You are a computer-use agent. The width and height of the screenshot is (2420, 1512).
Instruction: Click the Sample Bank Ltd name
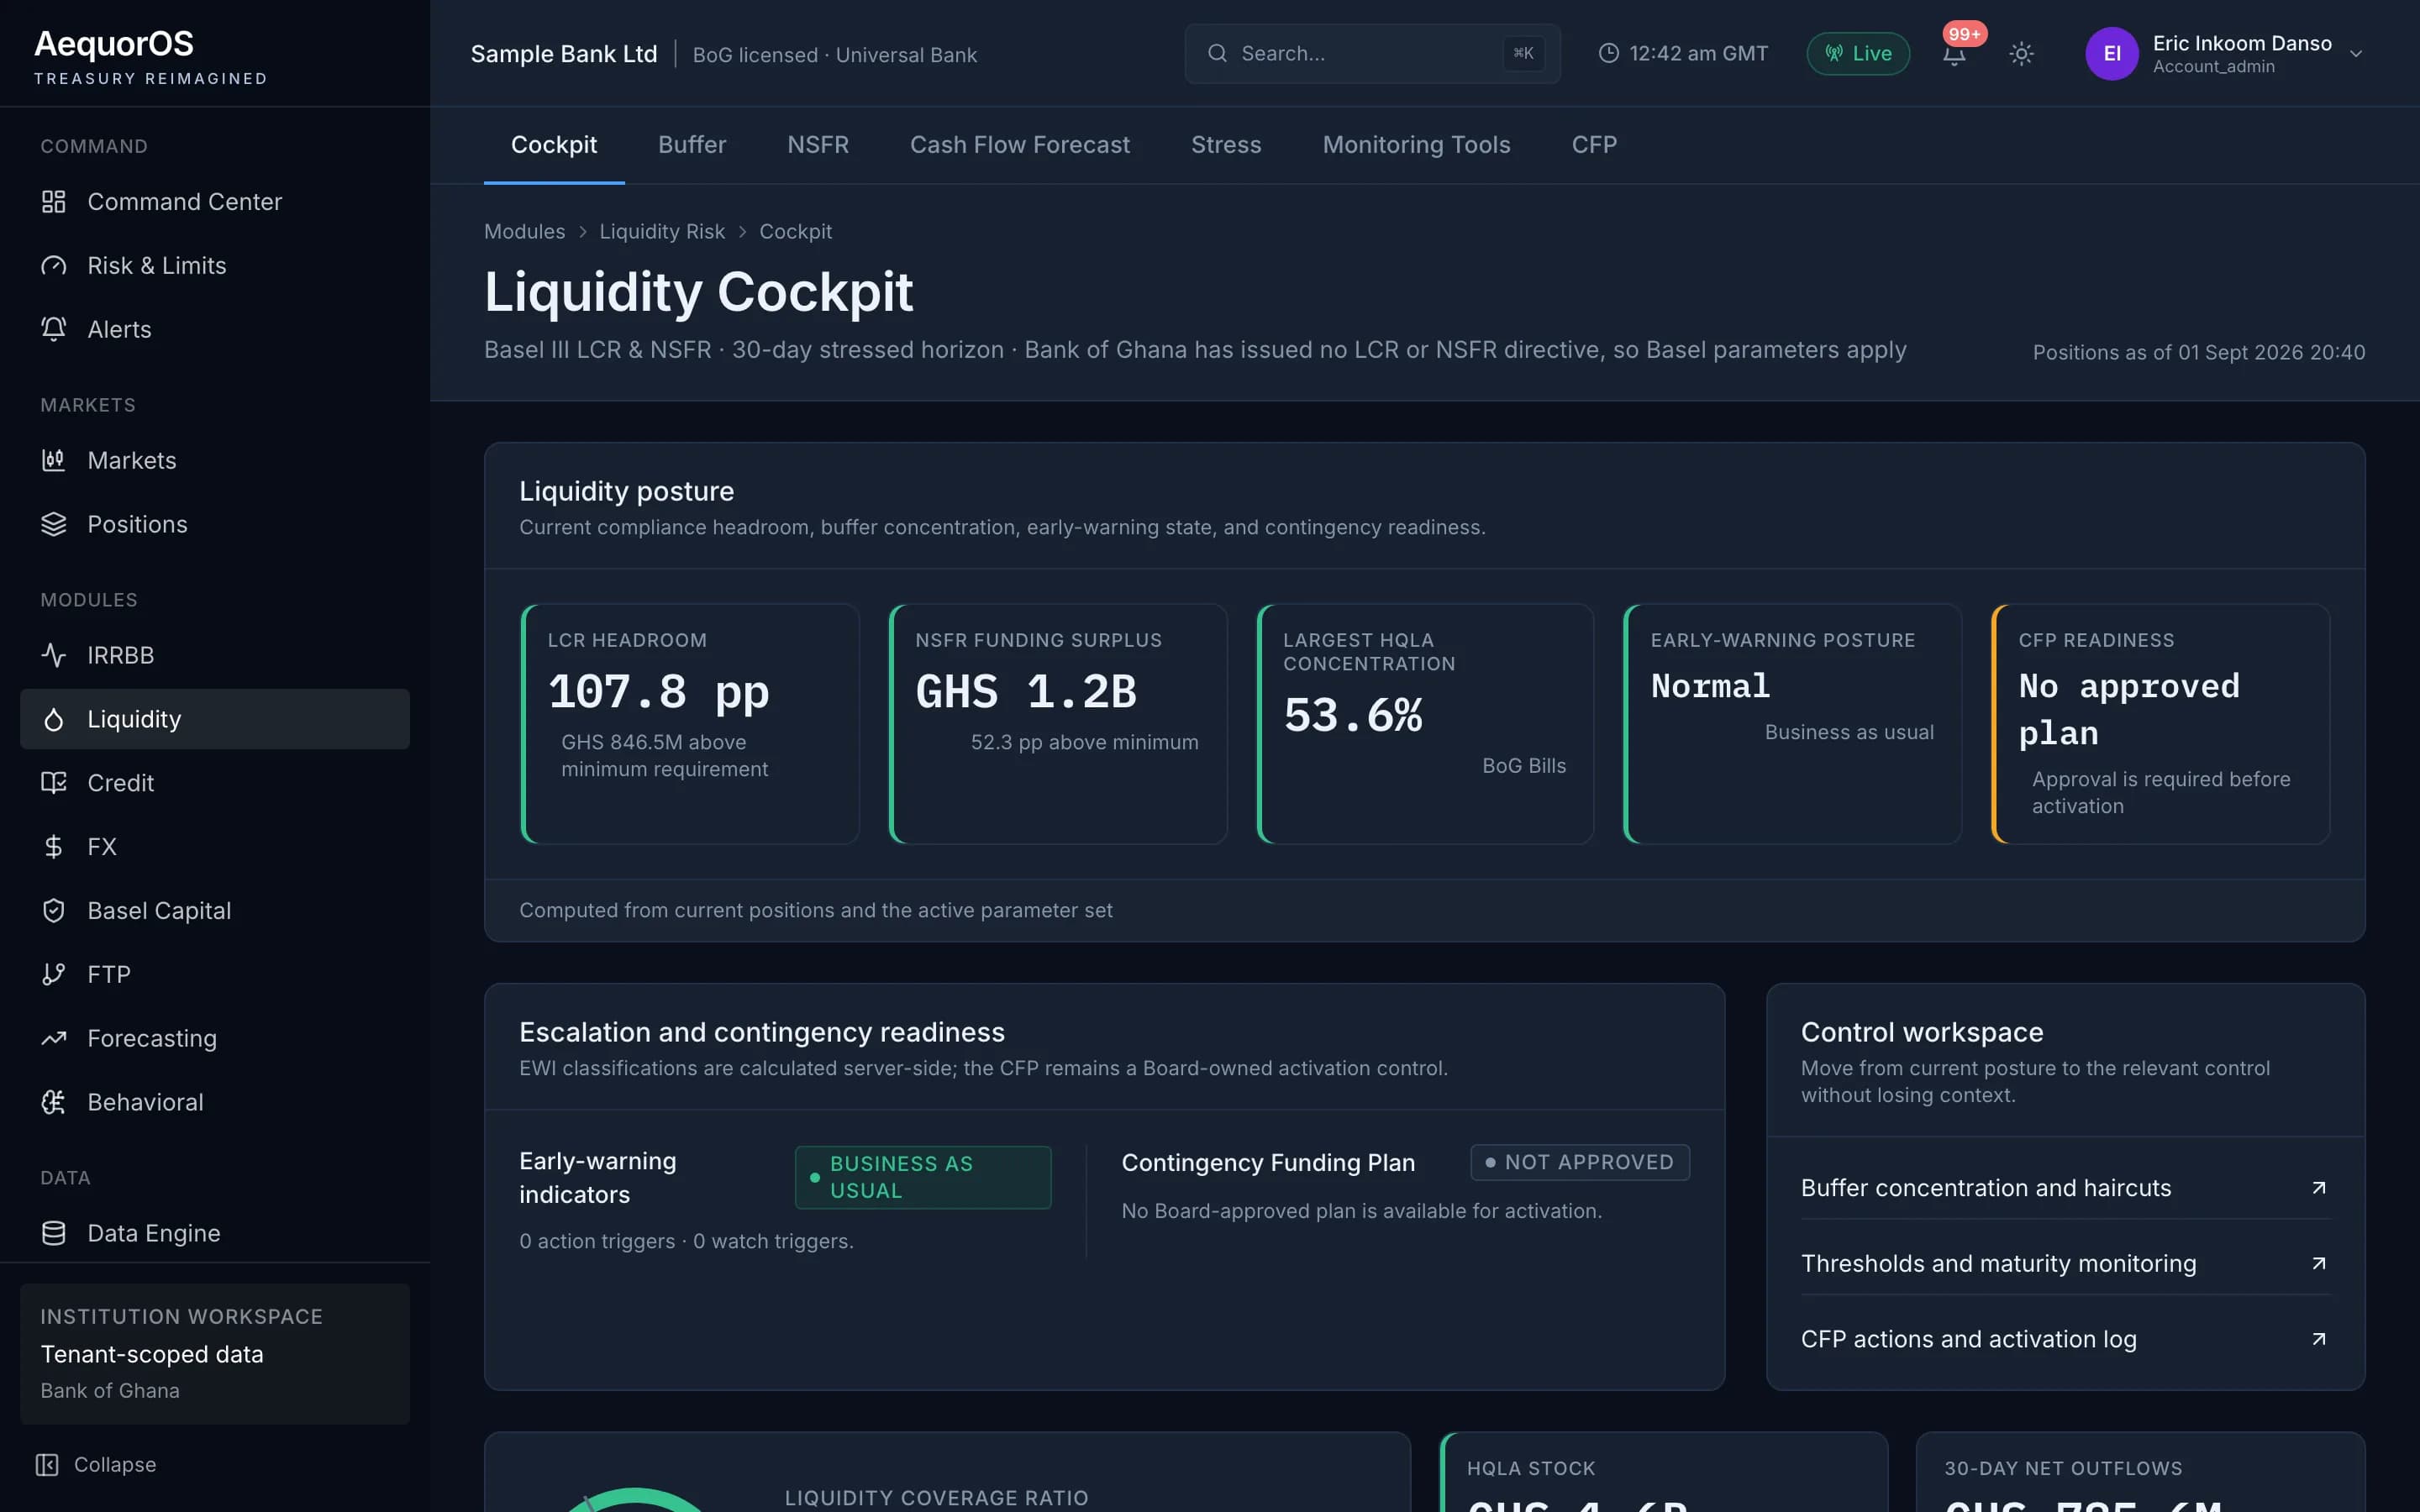(x=564, y=54)
